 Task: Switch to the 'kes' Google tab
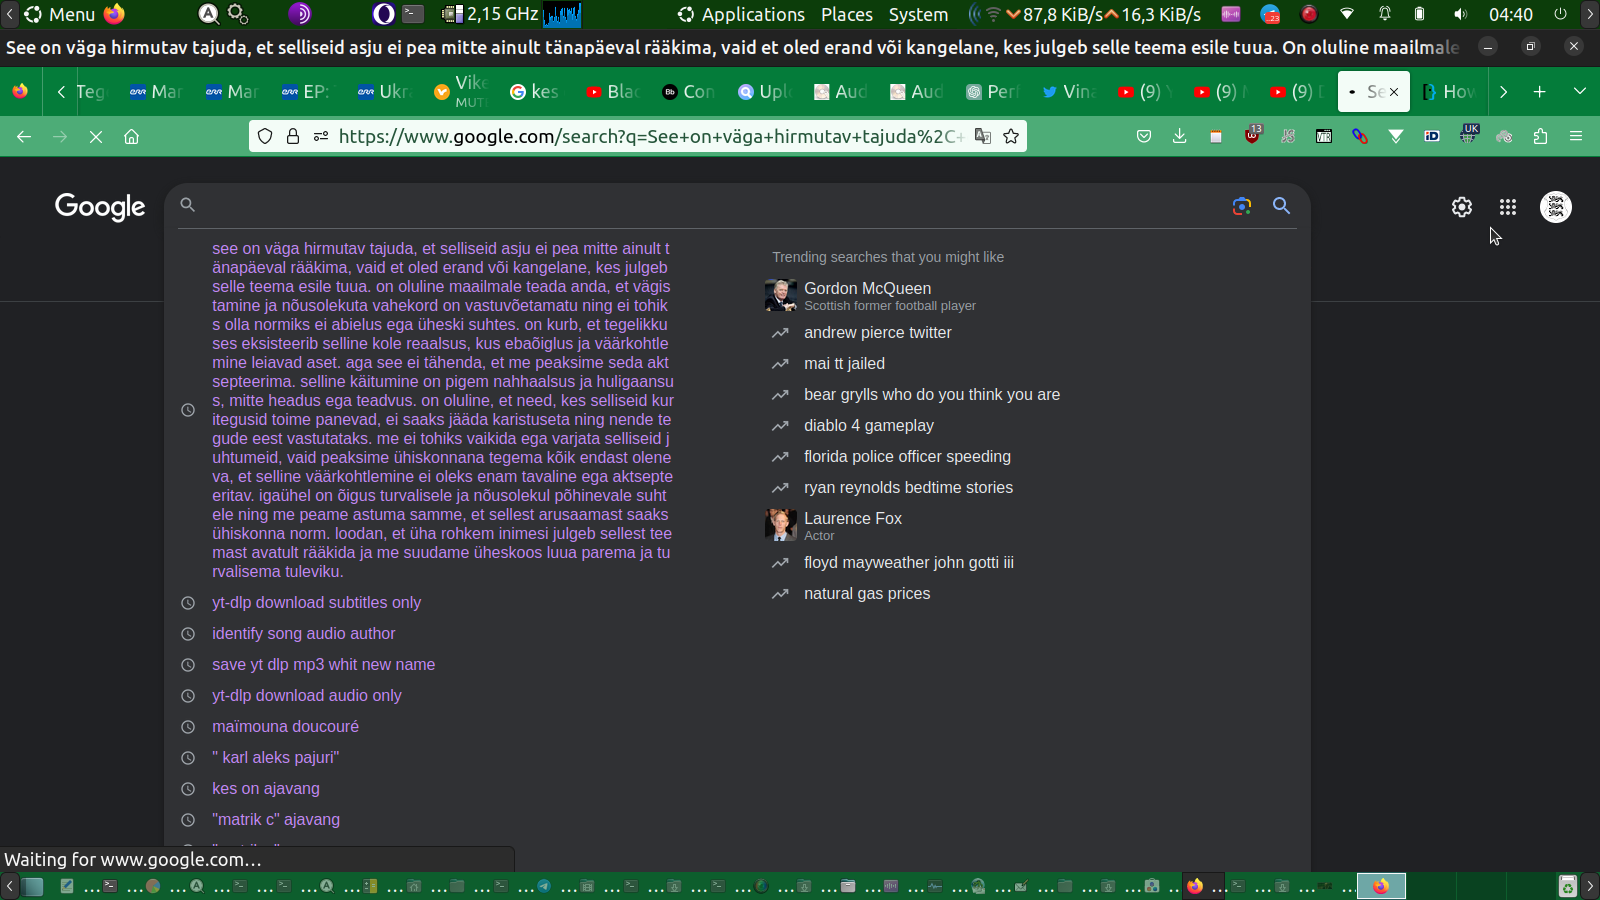534,92
